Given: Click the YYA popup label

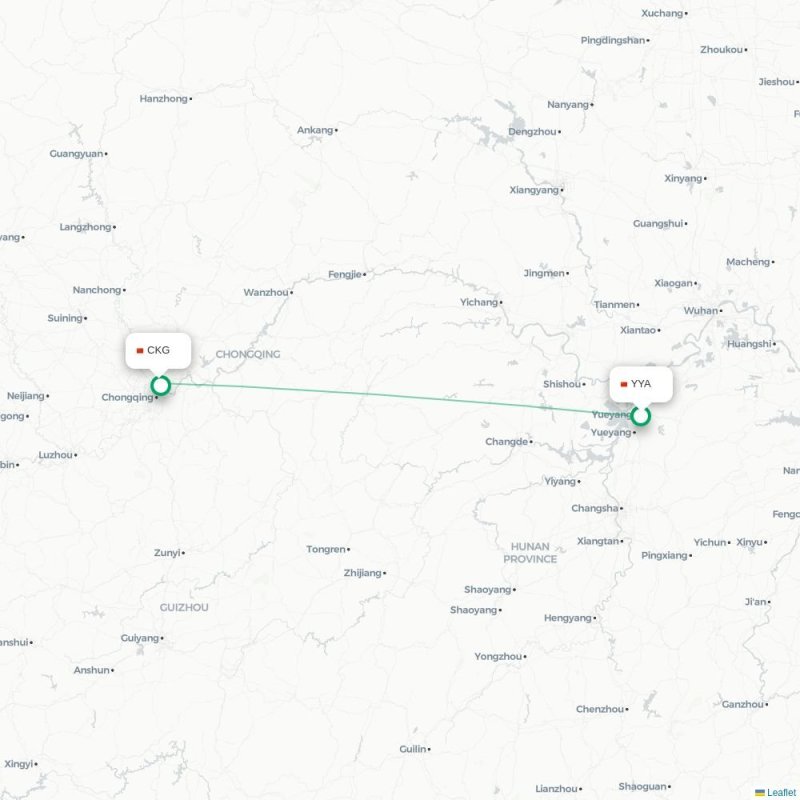Looking at the screenshot, I should click(641, 384).
